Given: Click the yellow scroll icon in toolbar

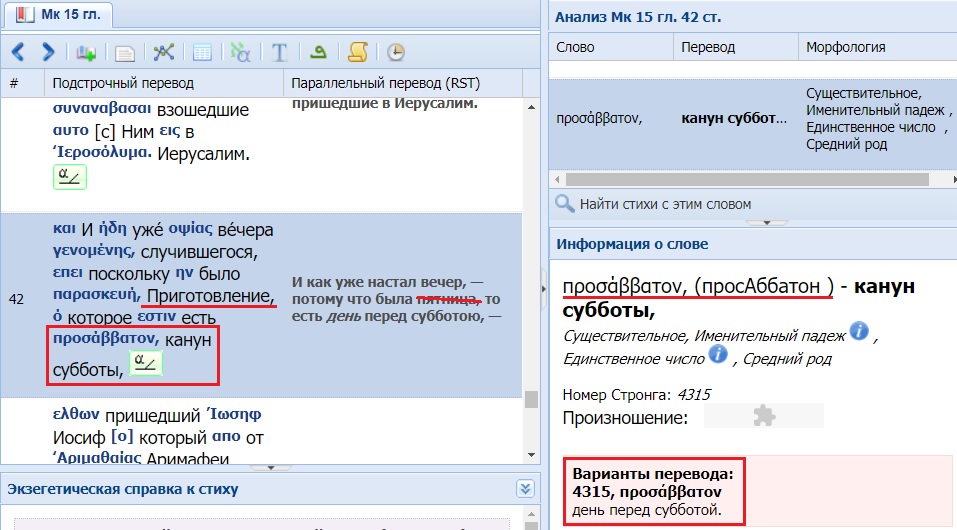Looking at the screenshot, I should coord(357,52).
